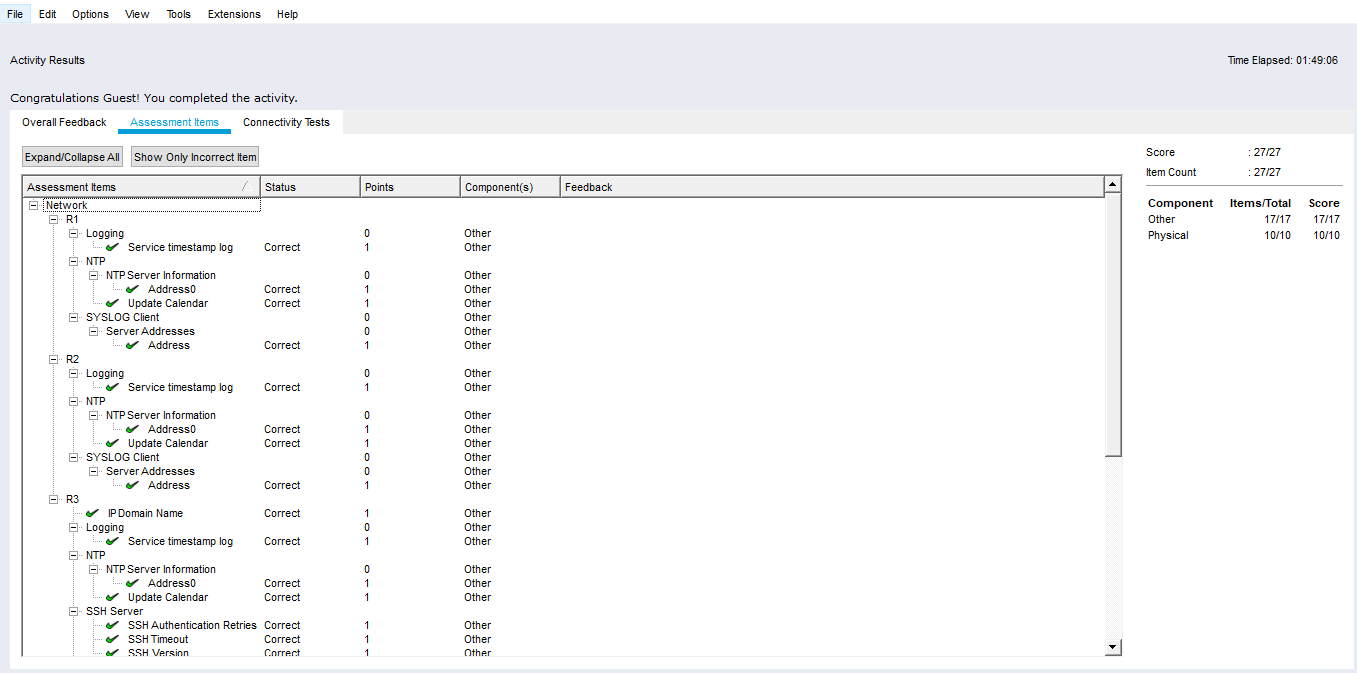Click scrollbar up arrow in assessment list
Screen dimensions: 1357x673
1113,185
